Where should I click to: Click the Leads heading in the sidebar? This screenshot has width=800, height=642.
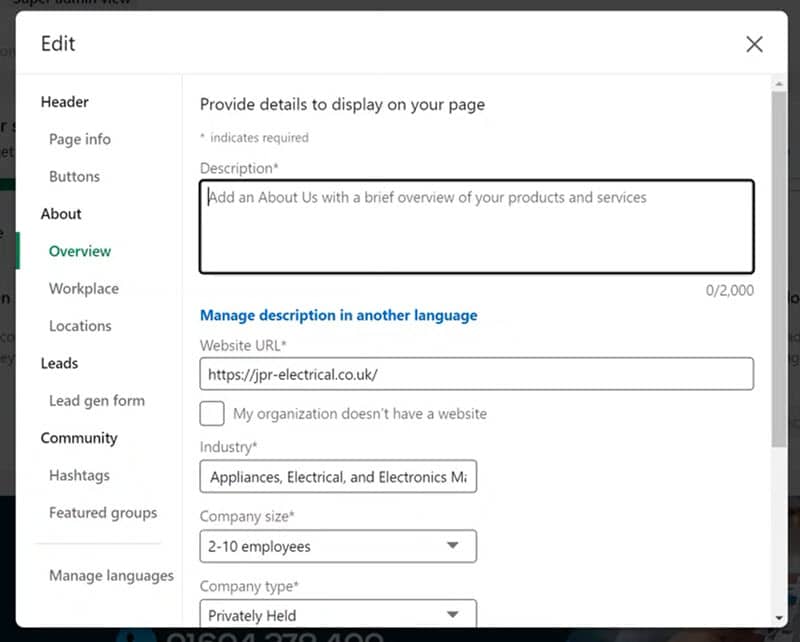(x=59, y=363)
